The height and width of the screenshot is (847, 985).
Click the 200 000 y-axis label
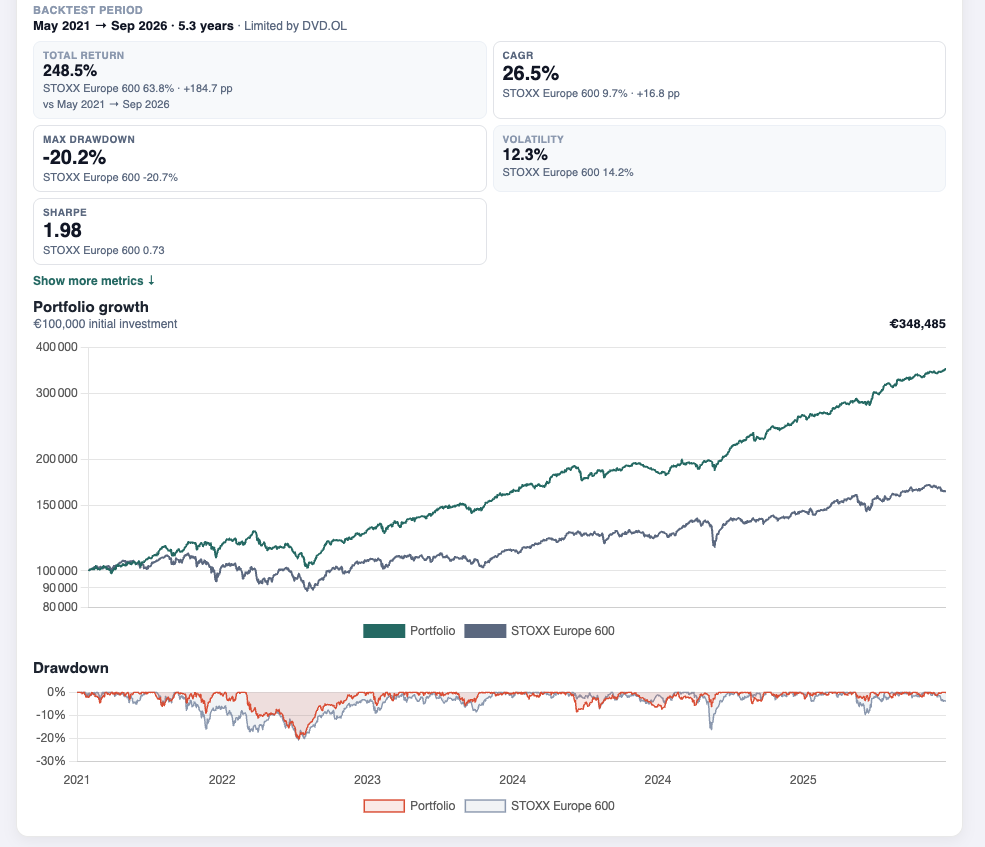click(x=57, y=459)
